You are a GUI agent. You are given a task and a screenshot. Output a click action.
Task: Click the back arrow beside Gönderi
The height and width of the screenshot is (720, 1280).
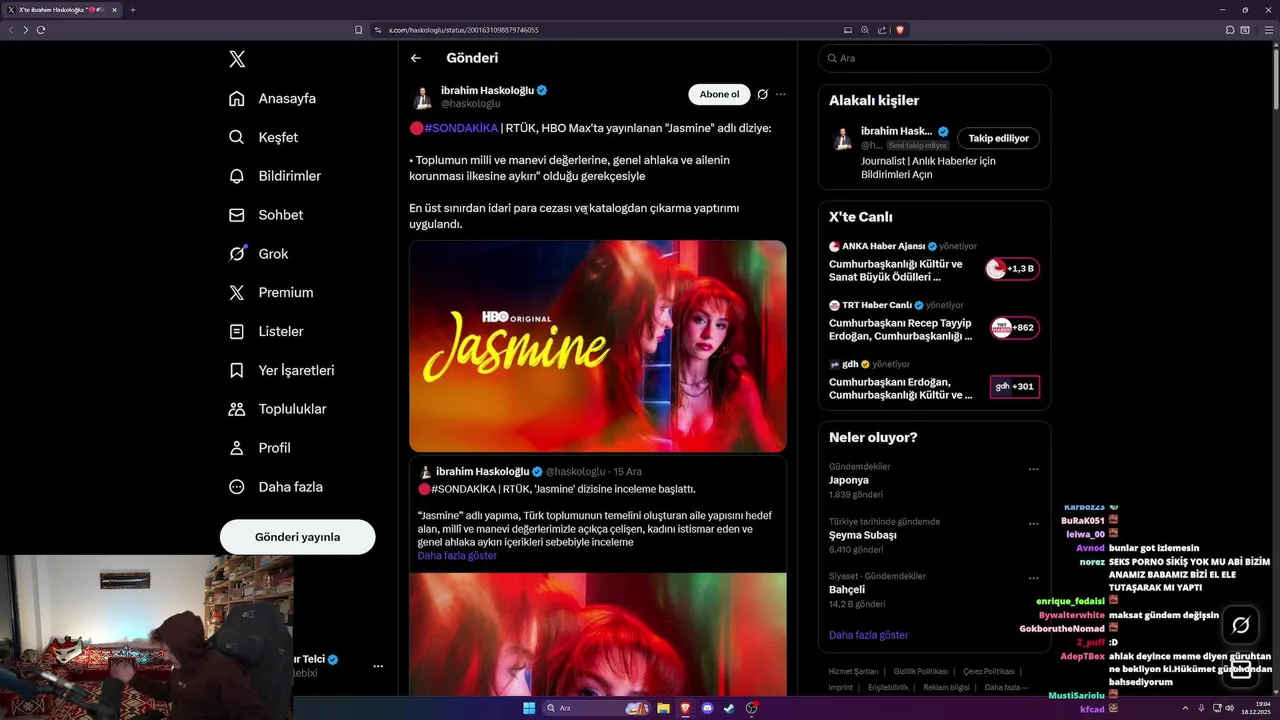tap(416, 58)
